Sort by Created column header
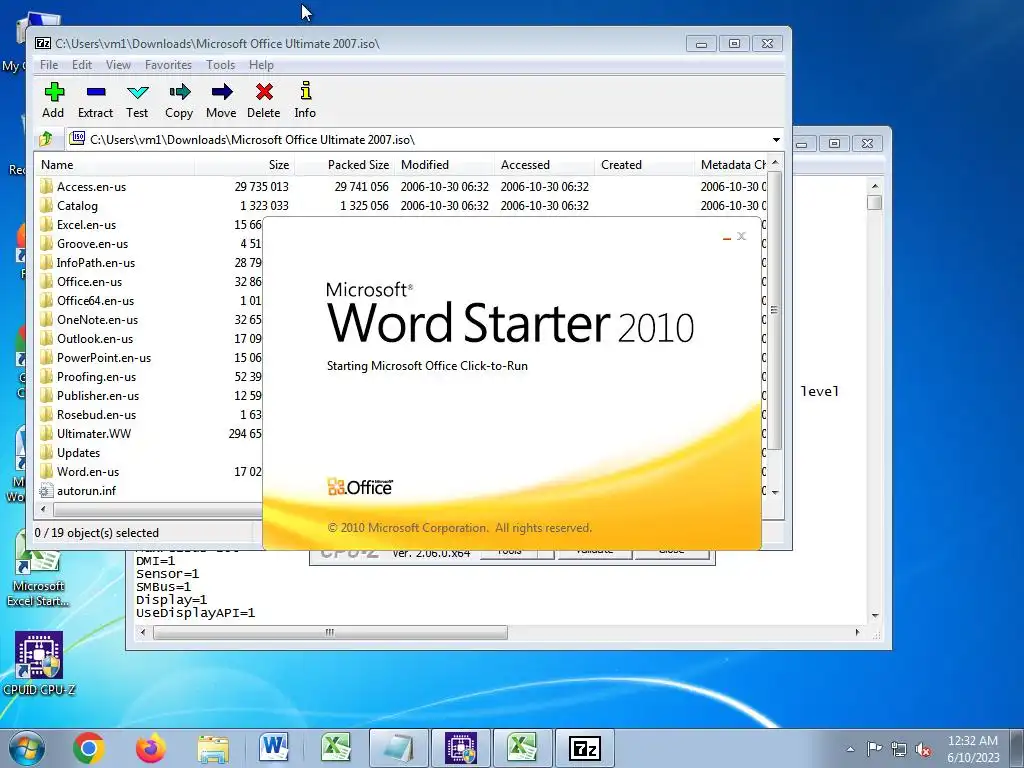The width and height of the screenshot is (1024, 768). pyautogui.click(x=645, y=165)
